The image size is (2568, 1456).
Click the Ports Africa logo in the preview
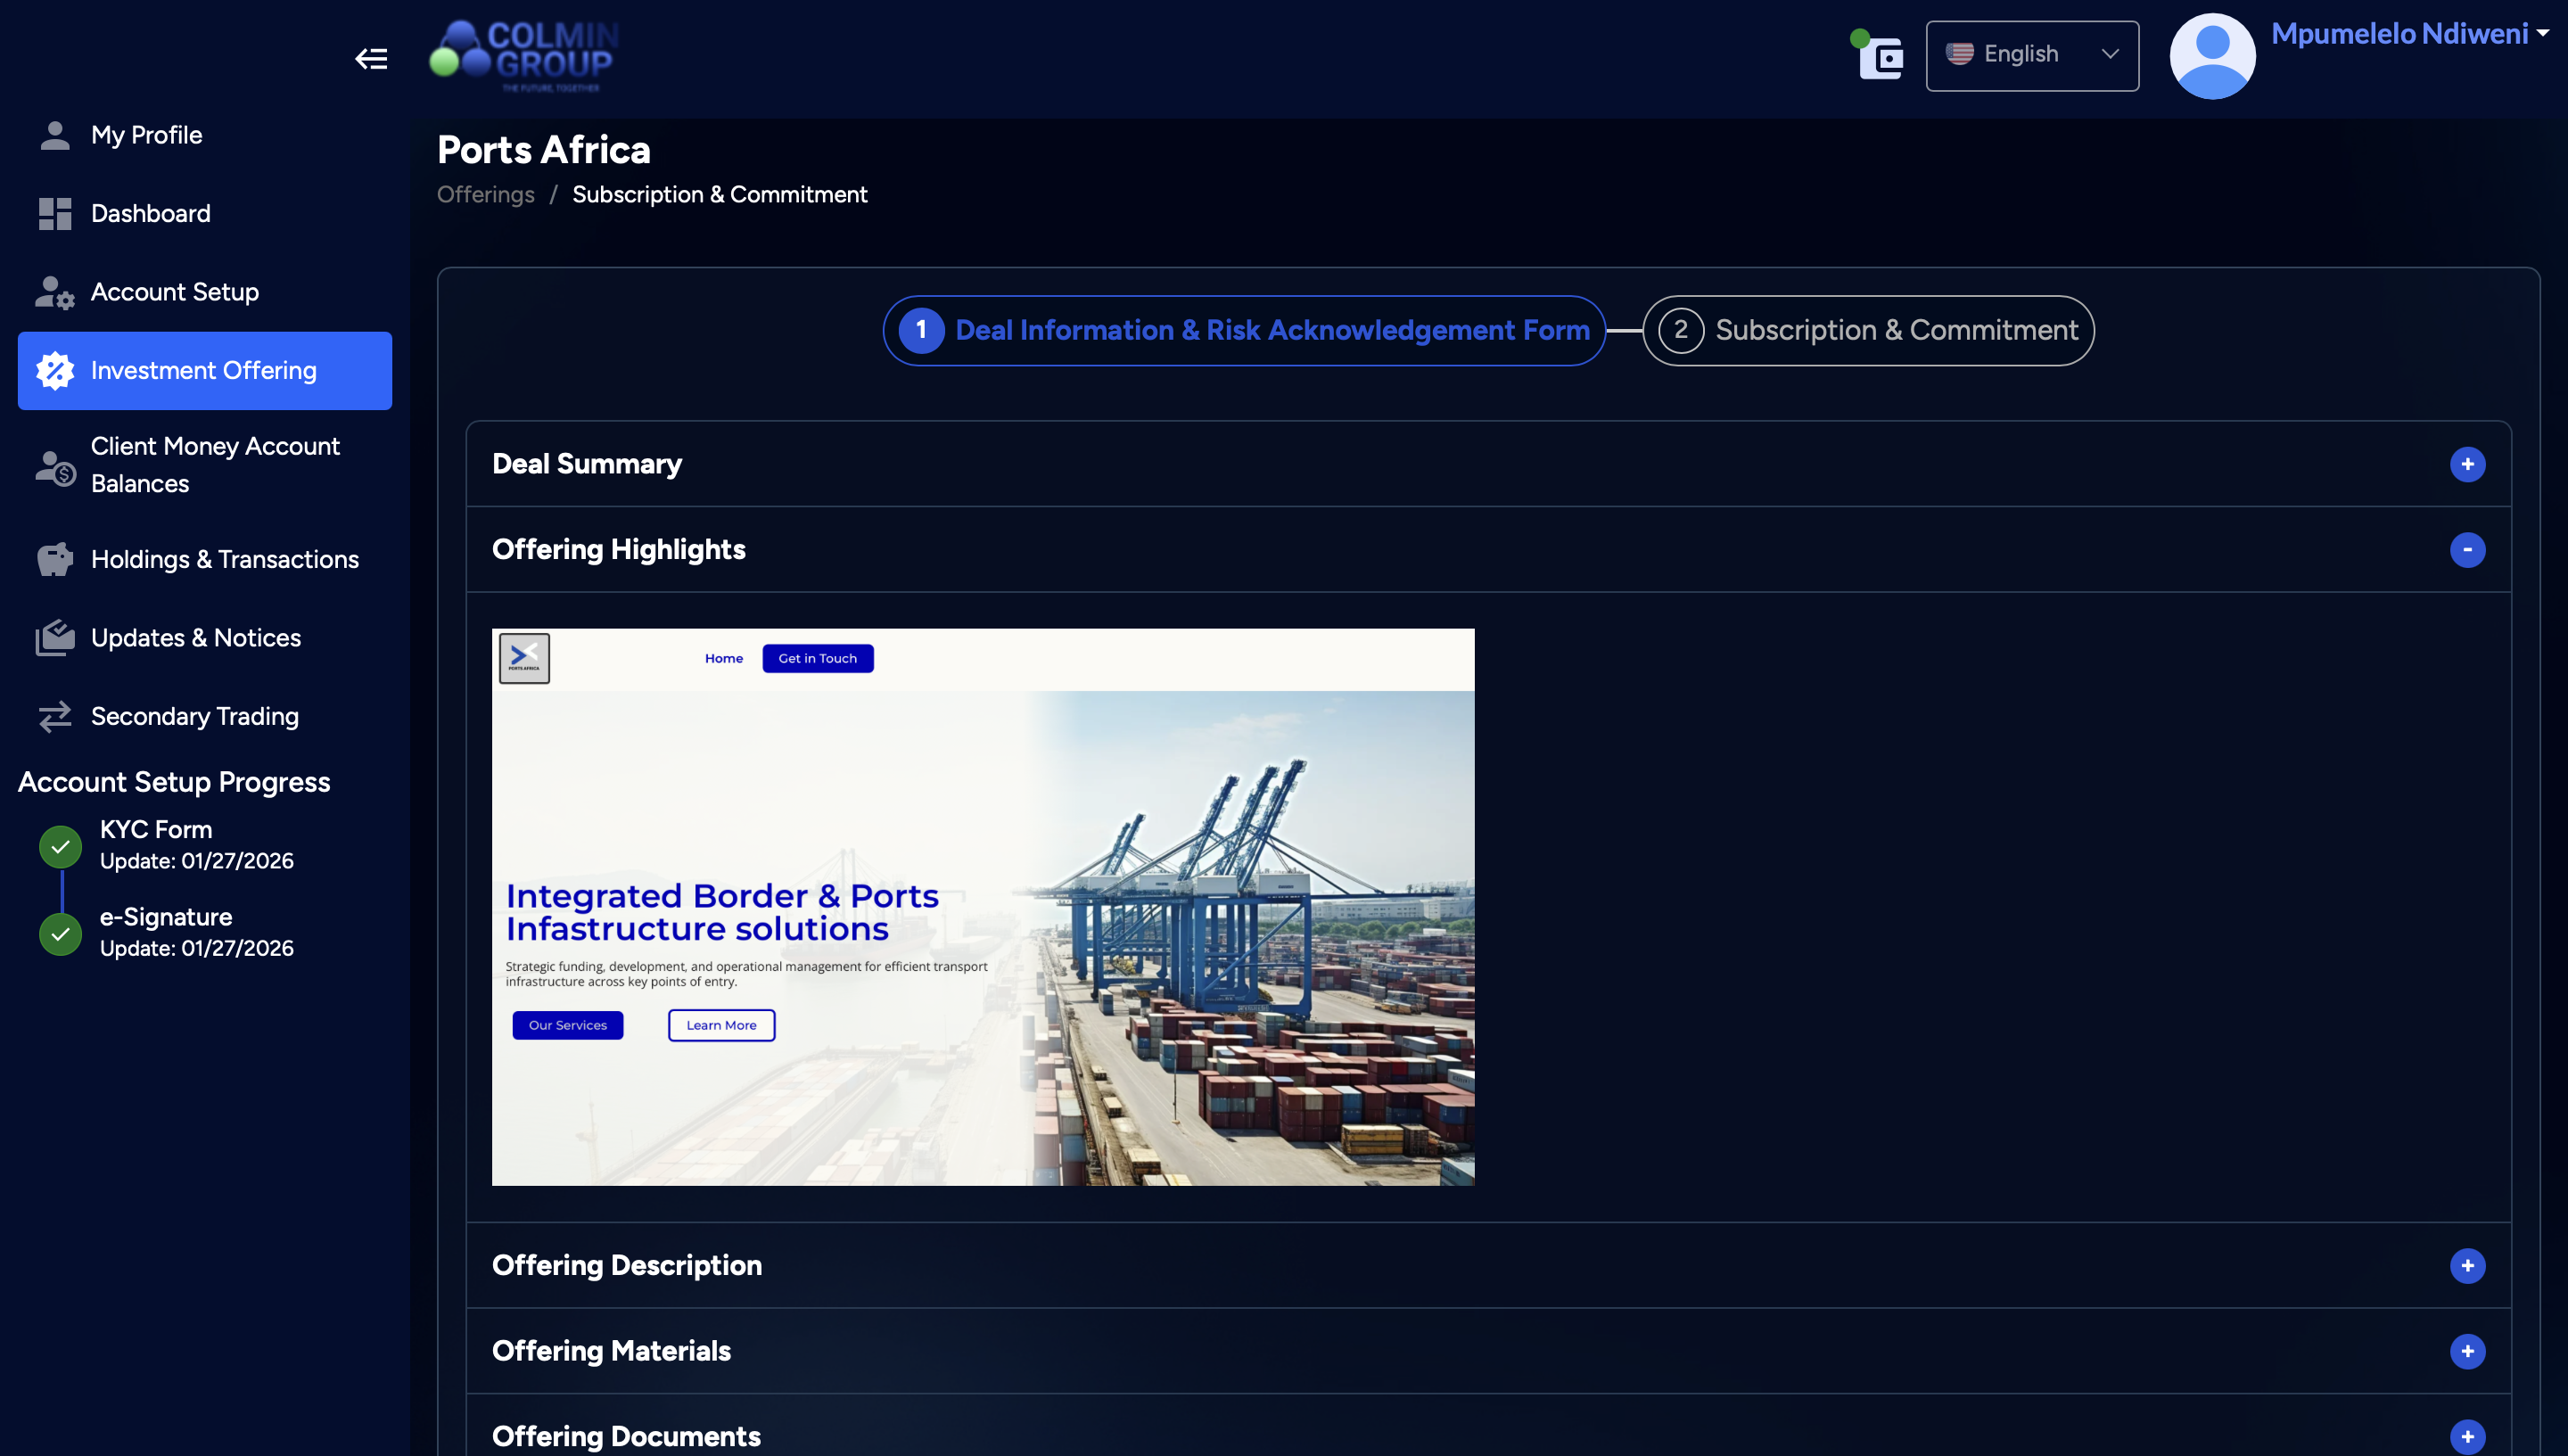524,658
